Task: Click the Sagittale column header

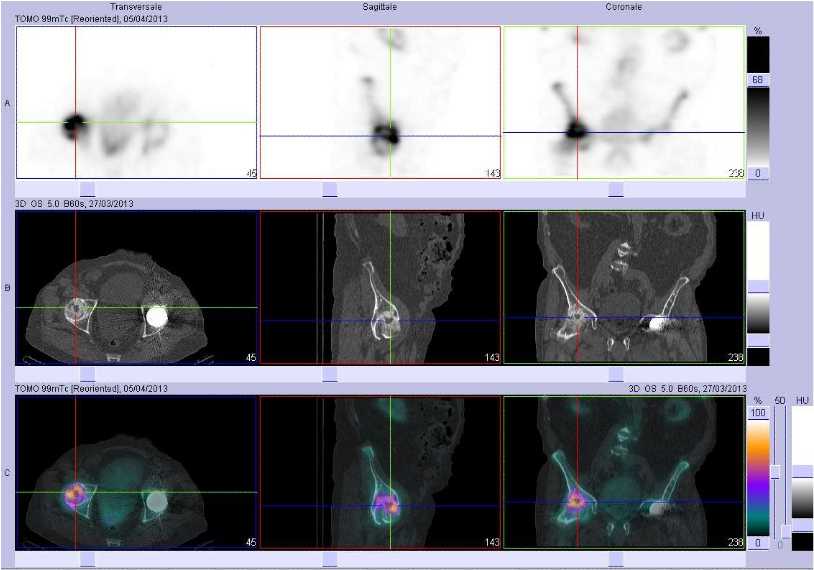Action: point(379,7)
